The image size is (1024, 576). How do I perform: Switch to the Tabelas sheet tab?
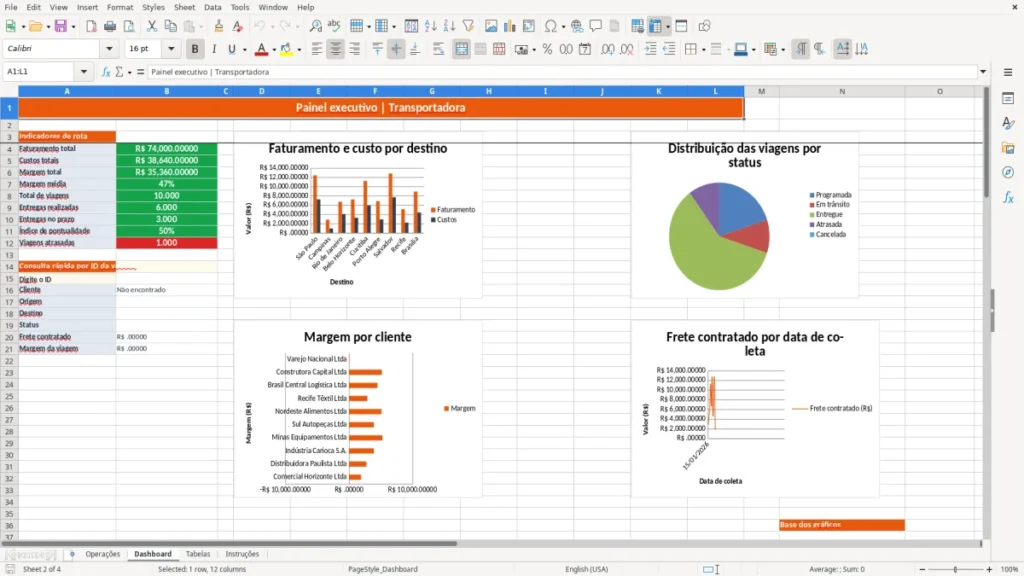point(198,554)
